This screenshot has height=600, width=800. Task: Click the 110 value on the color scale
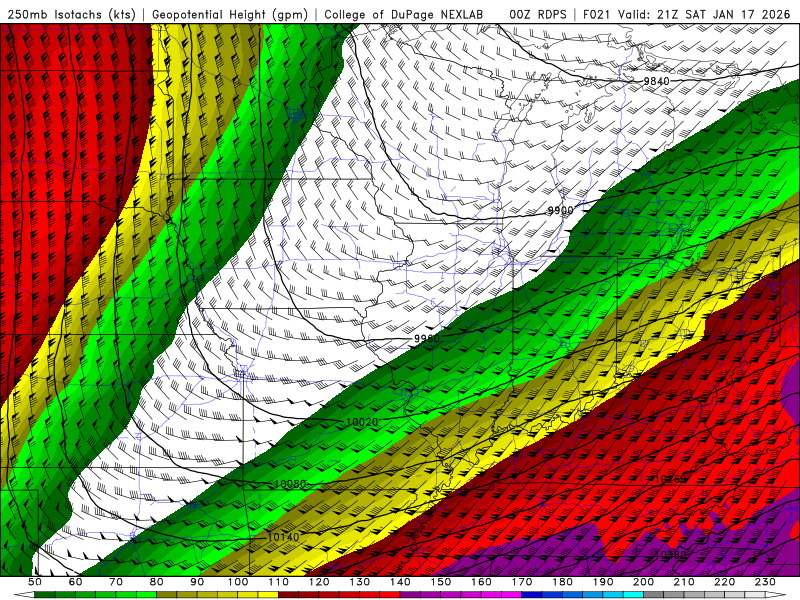(x=278, y=582)
